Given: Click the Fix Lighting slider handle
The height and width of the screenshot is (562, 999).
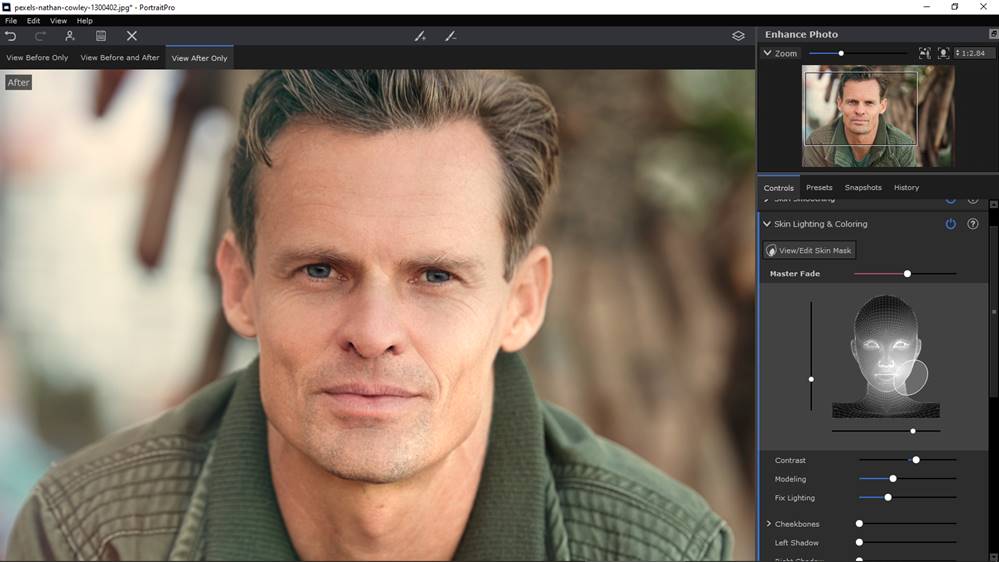Looking at the screenshot, I should click(888, 497).
